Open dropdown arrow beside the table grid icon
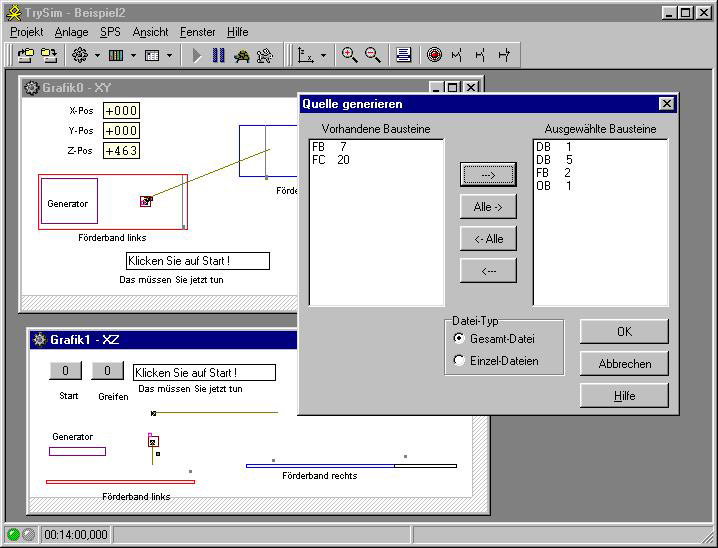Screen dimensions: 718x548 (x=133, y=56)
